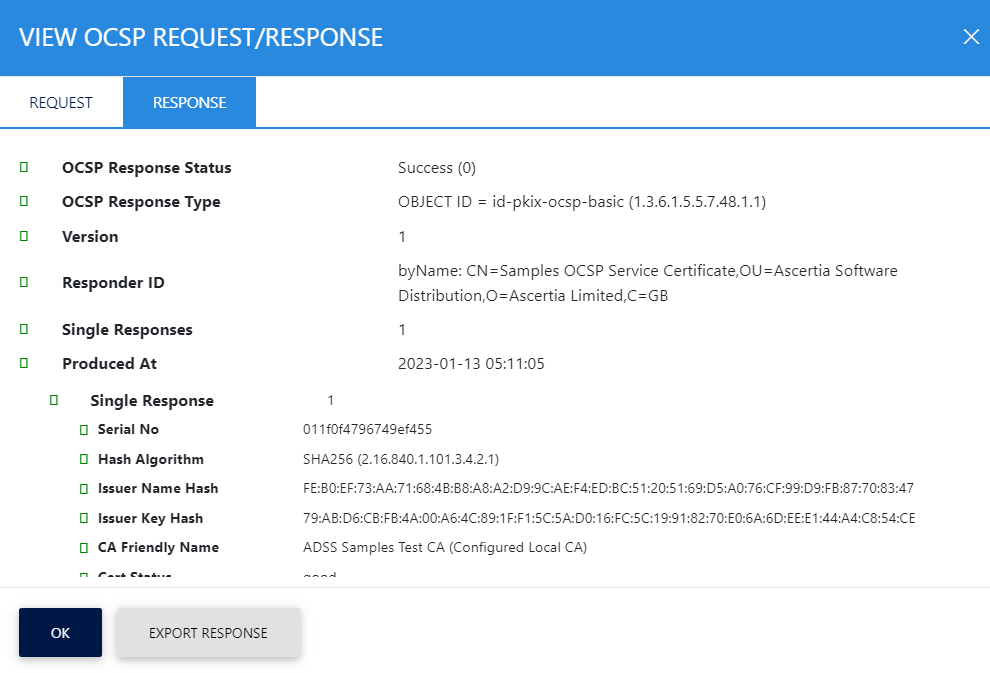Click the icon beside OCSP Response Status

24,167
